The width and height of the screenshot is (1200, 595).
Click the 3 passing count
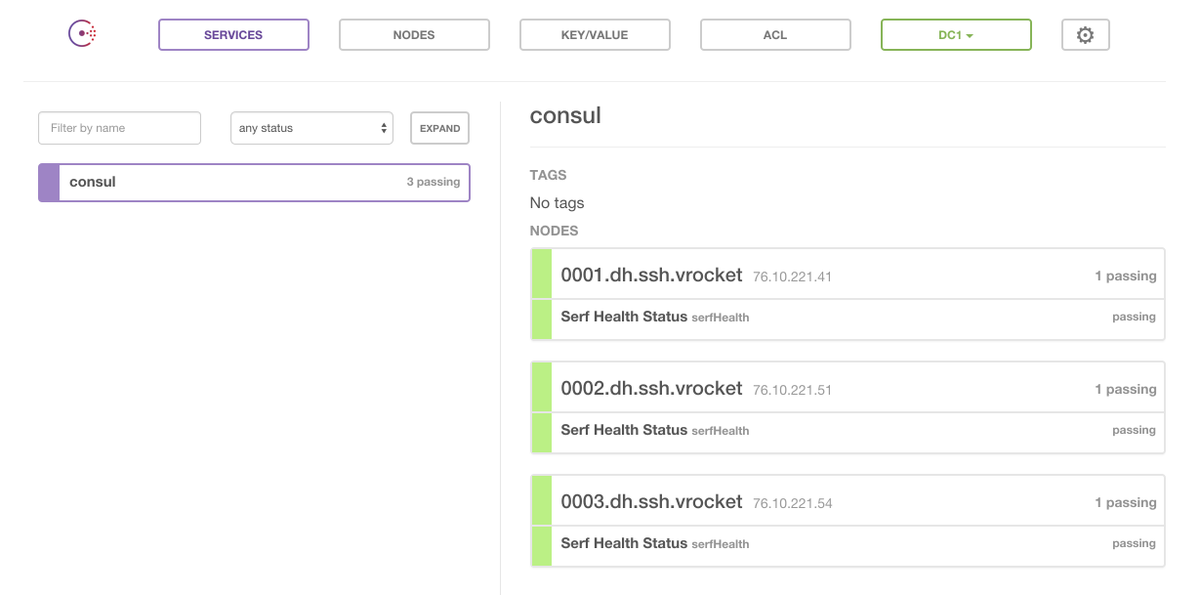[x=433, y=182]
